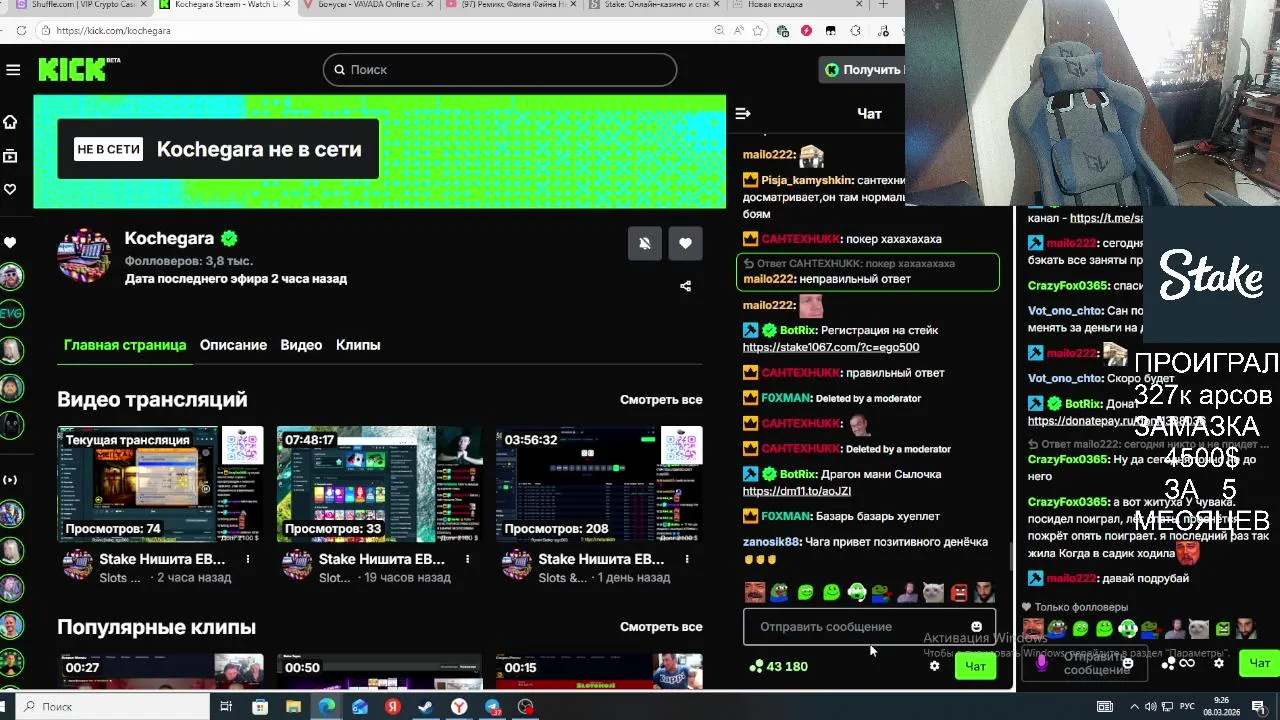This screenshot has width=1280, height=720.
Task: Open options menu for 'Просмотров: 74' video
Action: (248, 559)
